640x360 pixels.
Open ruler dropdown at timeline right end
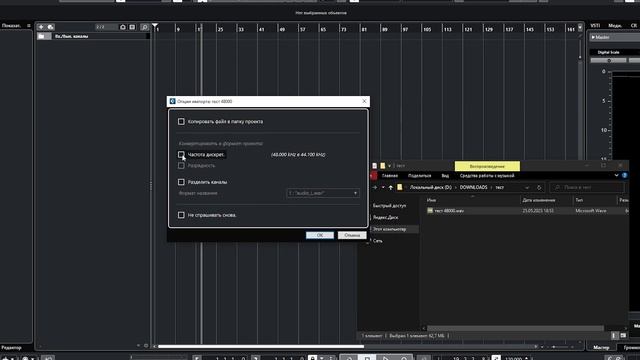coord(580,28)
